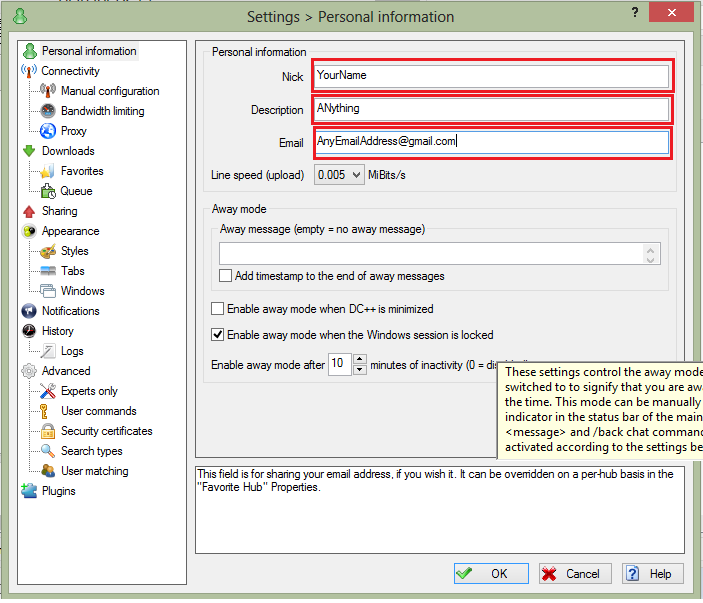This screenshot has width=703, height=603.
Task: Select Personal information in settings tree
Action: (x=89, y=51)
